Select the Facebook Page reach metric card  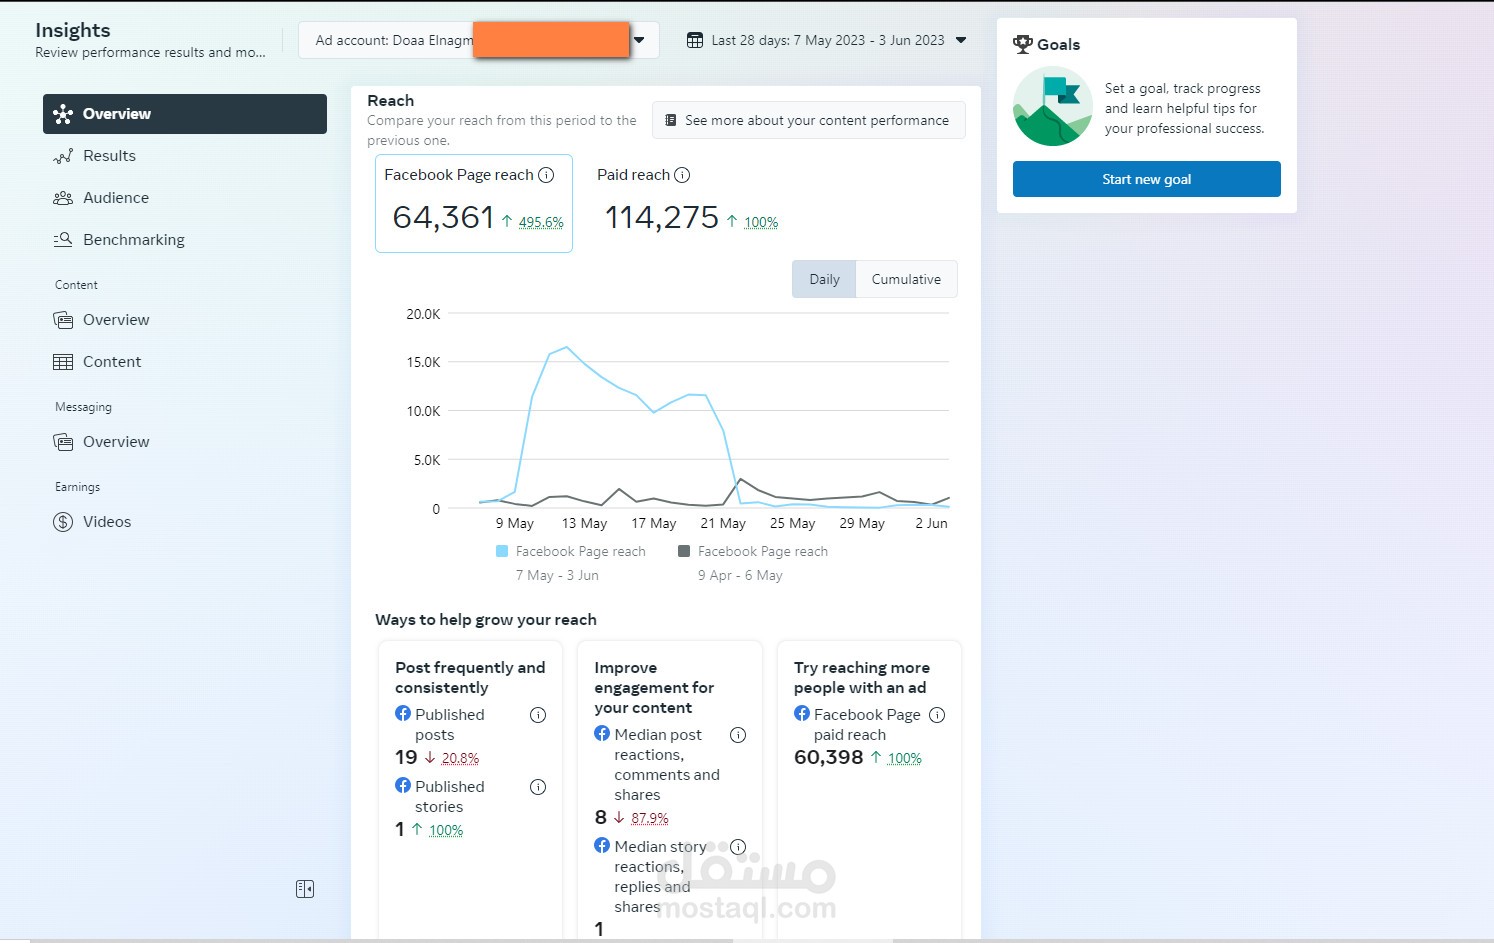click(474, 203)
